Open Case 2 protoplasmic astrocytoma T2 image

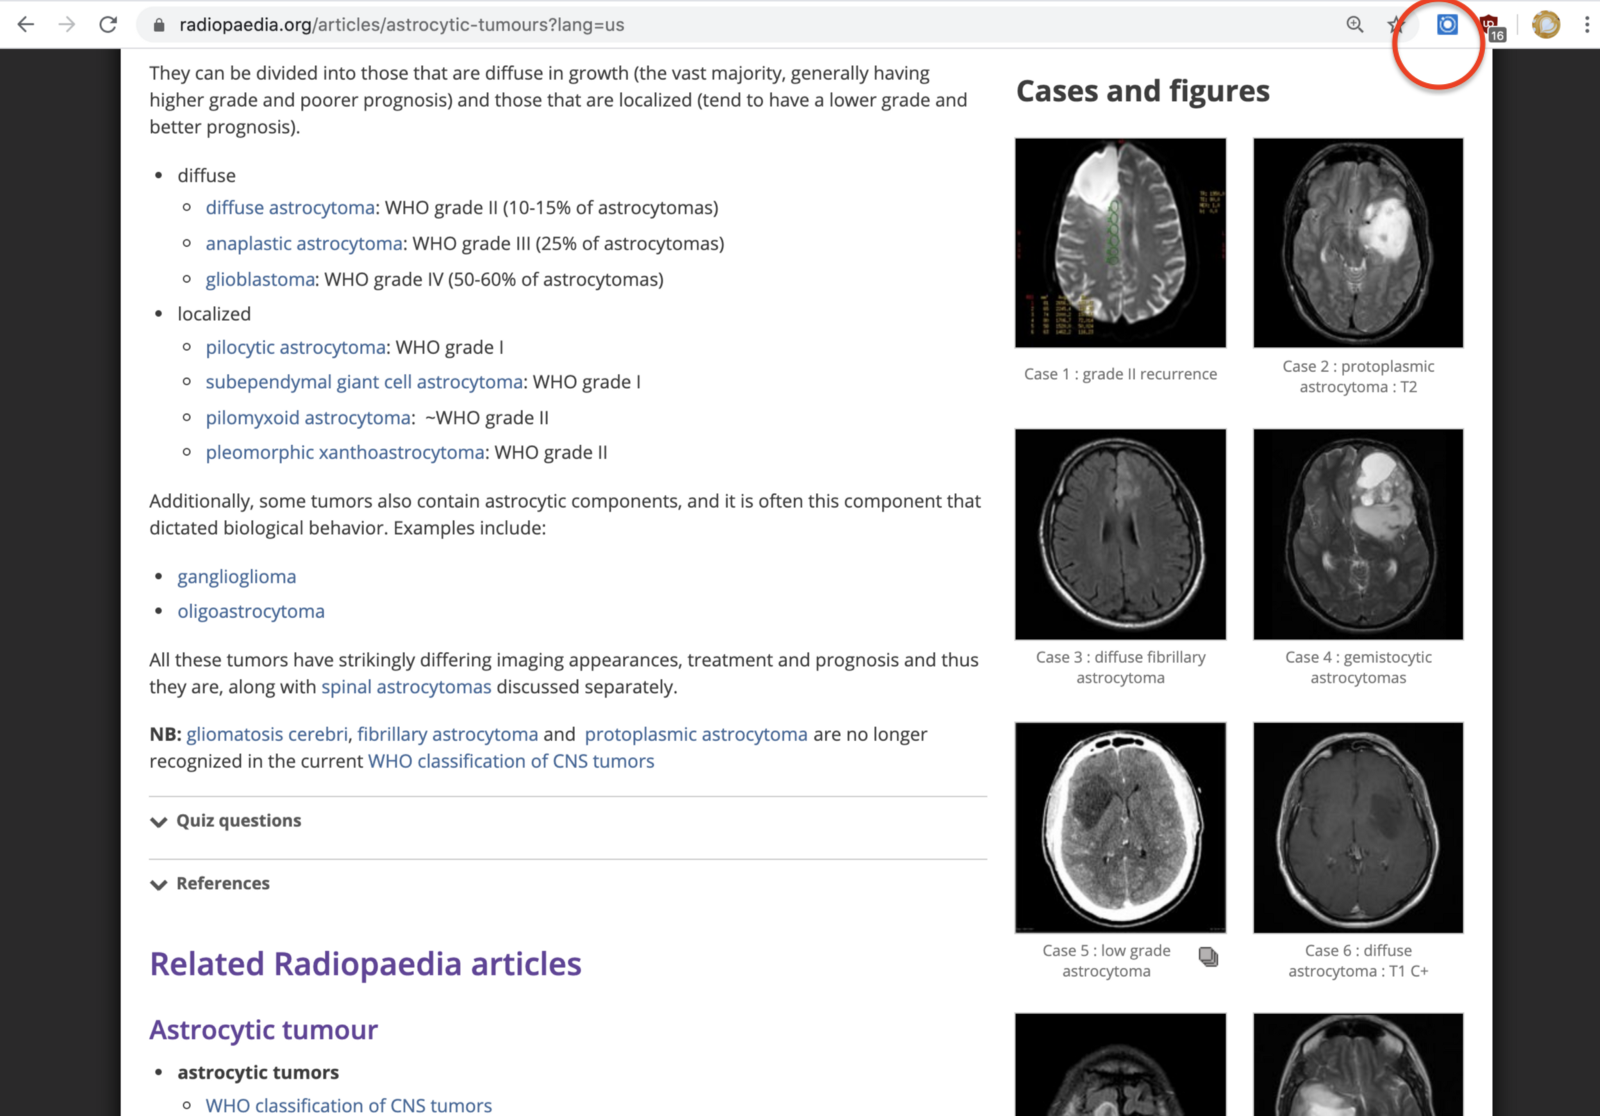(x=1358, y=243)
